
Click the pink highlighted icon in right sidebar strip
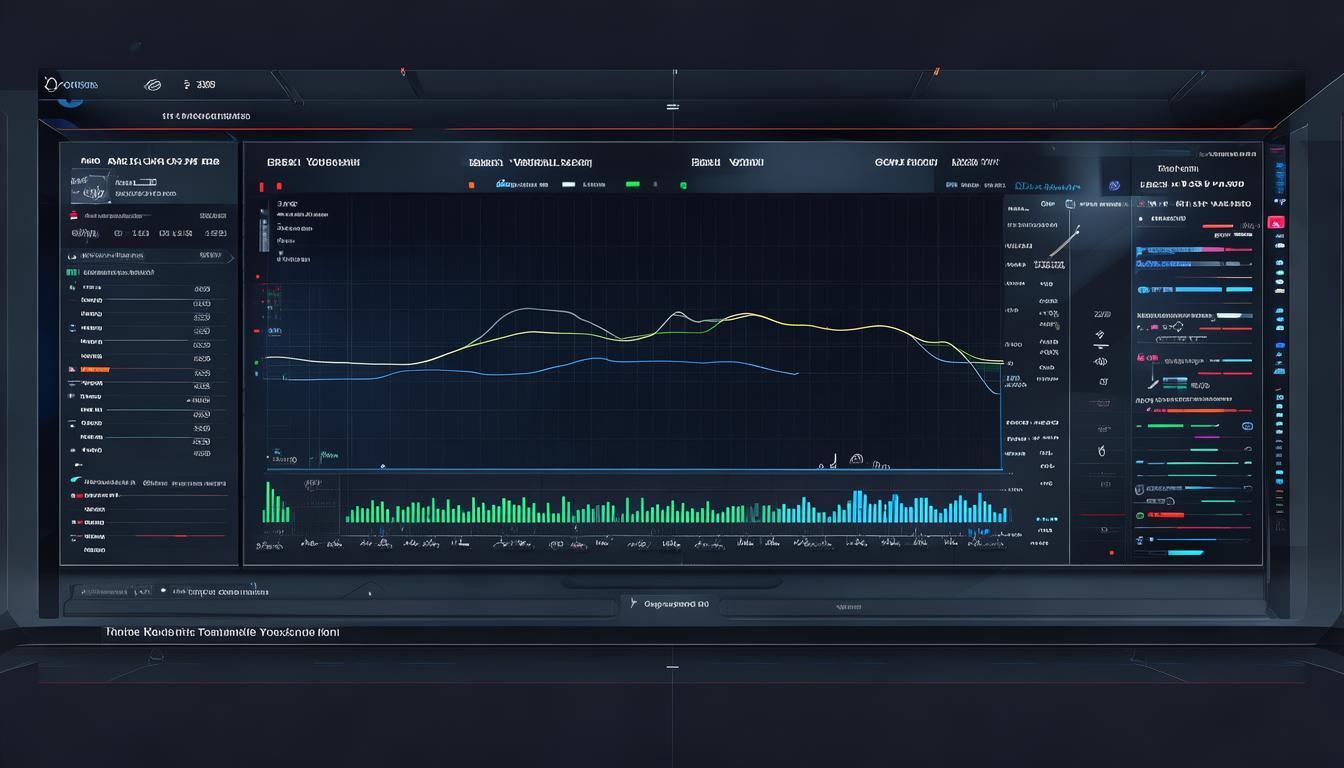pos(1275,222)
